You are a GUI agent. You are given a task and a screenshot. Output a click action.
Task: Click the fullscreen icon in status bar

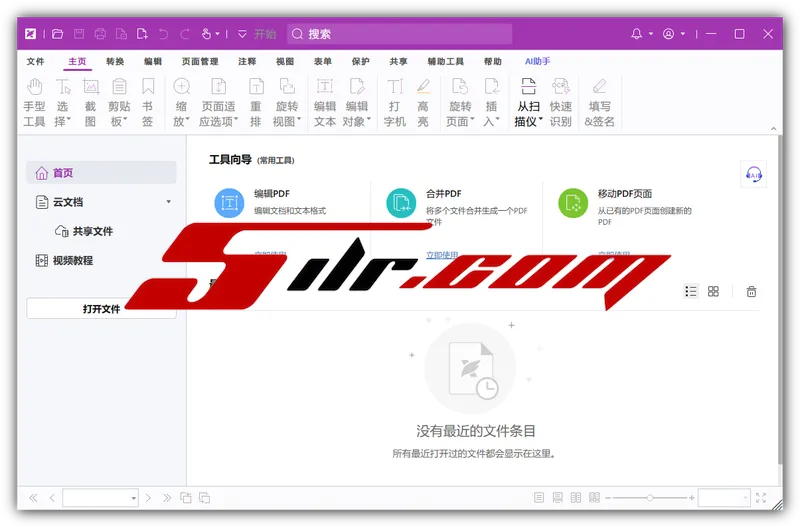point(761,498)
